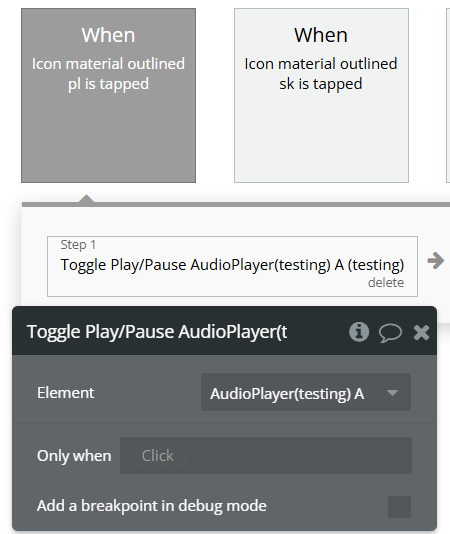The width and height of the screenshot is (450, 534).
Task: Close the Toggle Play/Pause properties panel
Action: [421, 332]
